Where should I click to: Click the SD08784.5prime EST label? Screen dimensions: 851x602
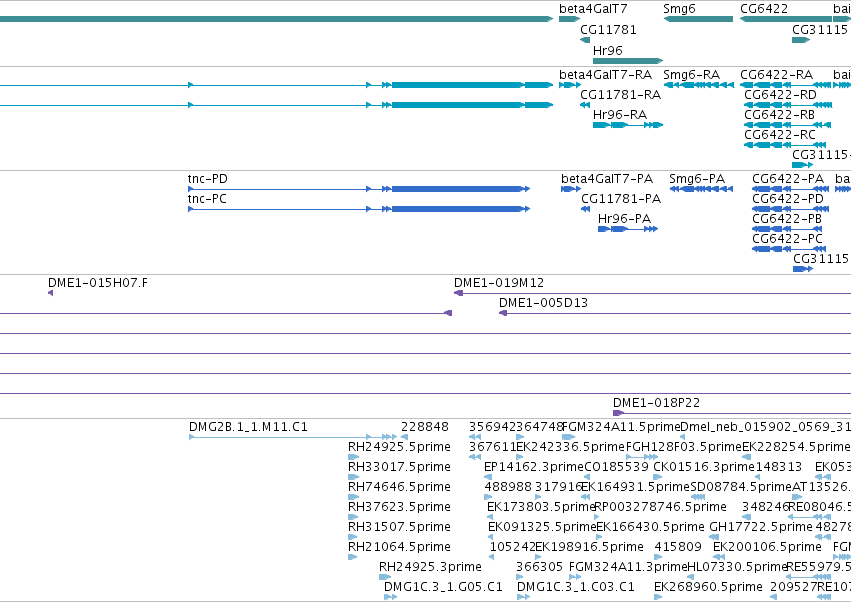coord(741,487)
